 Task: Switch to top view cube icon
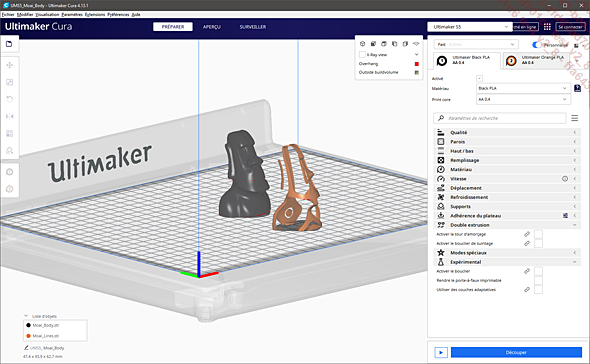[x=384, y=44]
